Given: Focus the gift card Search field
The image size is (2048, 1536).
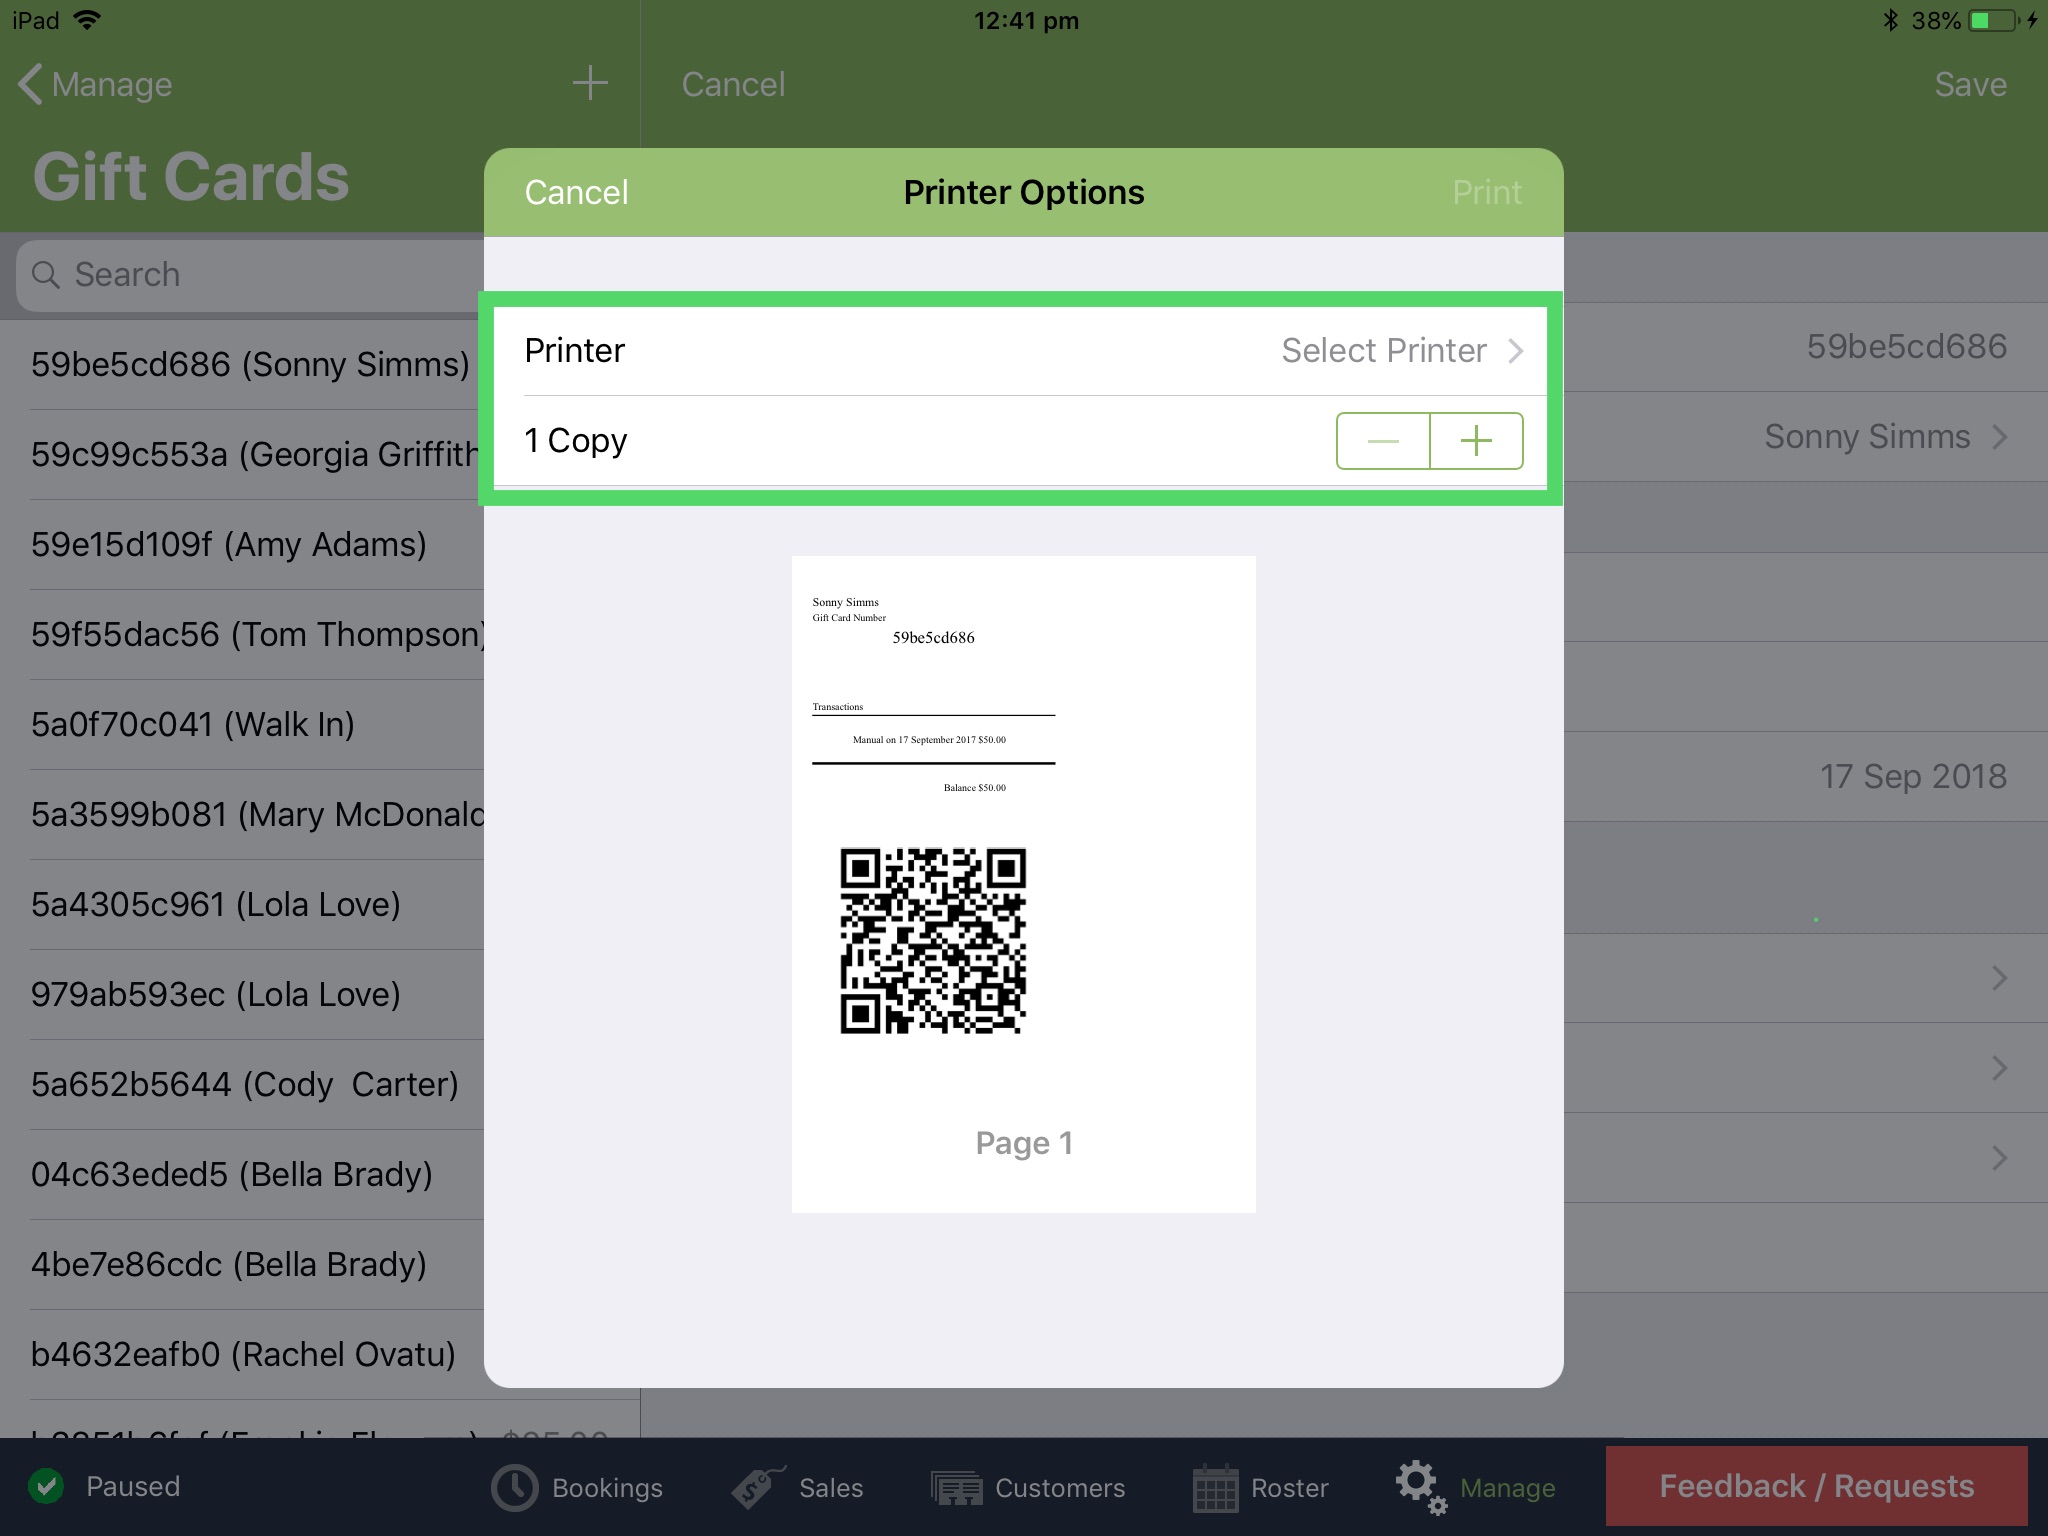Looking at the screenshot, I should tap(250, 274).
